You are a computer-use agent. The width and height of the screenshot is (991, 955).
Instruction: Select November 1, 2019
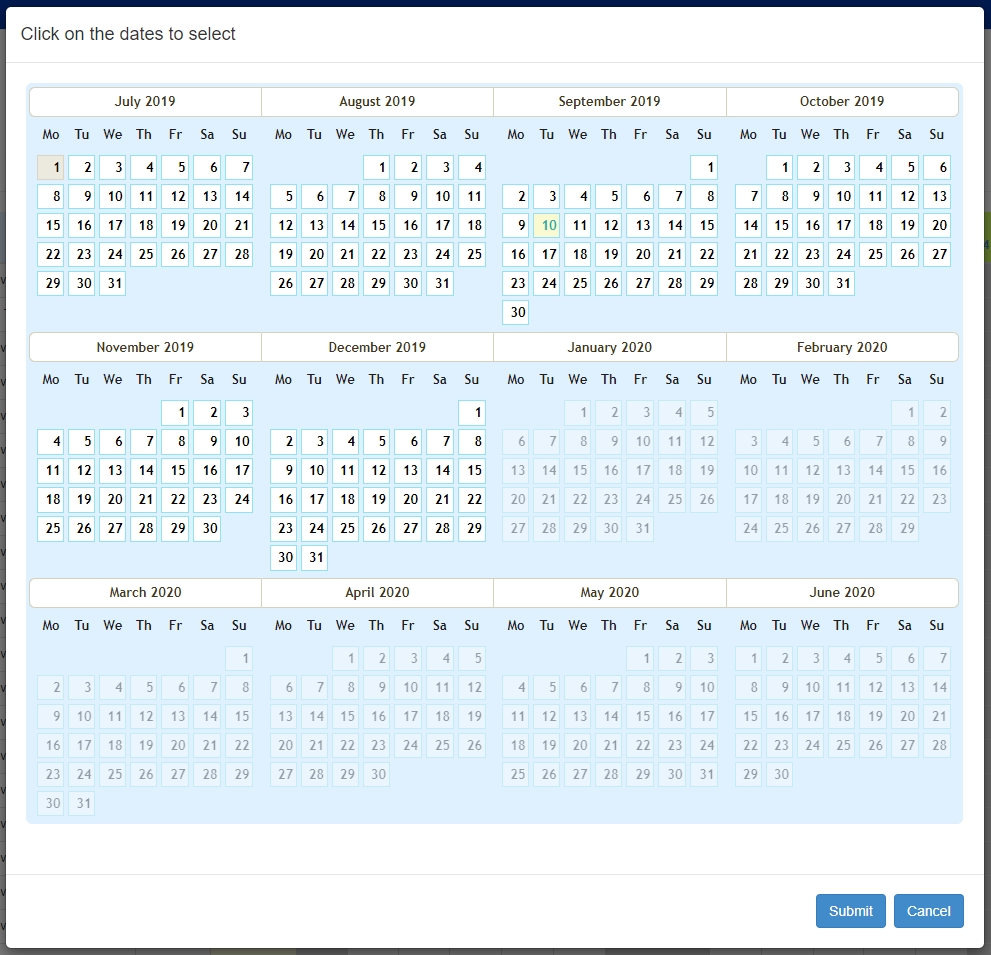(175, 413)
